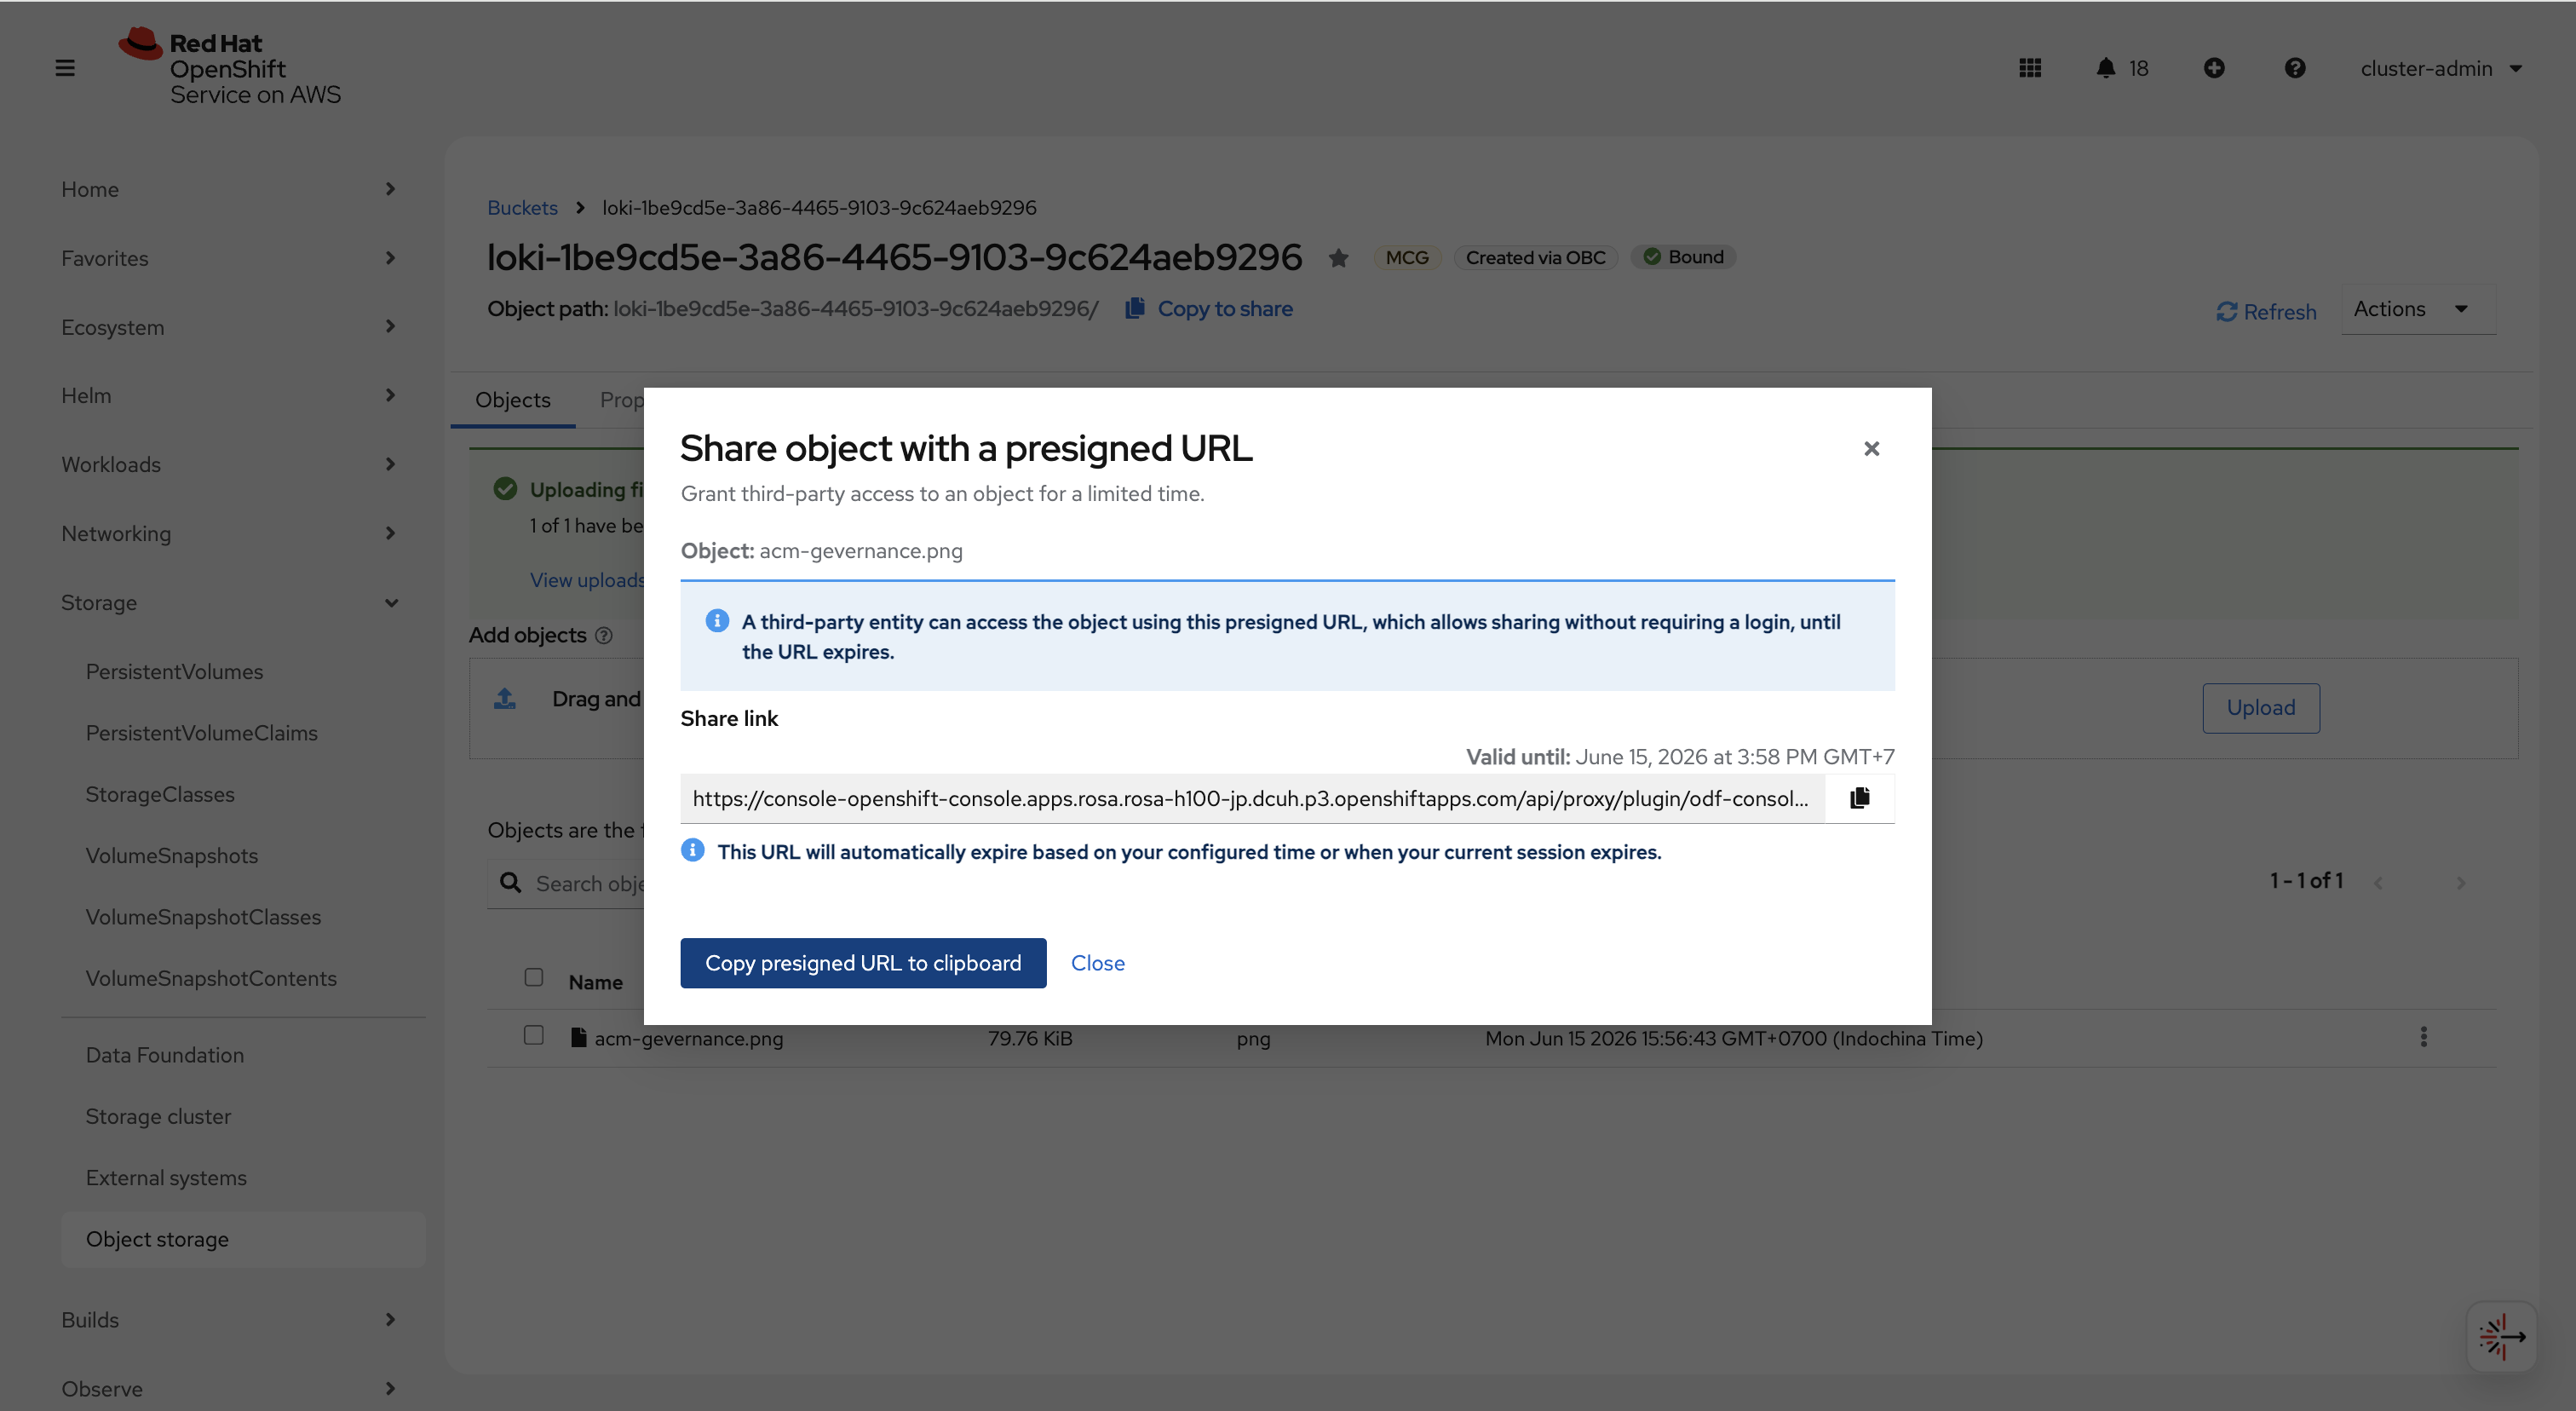Click the Bound status badge
Image resolution: width=2576 pixels, height=1411 pixels.
pyautogui.click(x=1683, y=257)
